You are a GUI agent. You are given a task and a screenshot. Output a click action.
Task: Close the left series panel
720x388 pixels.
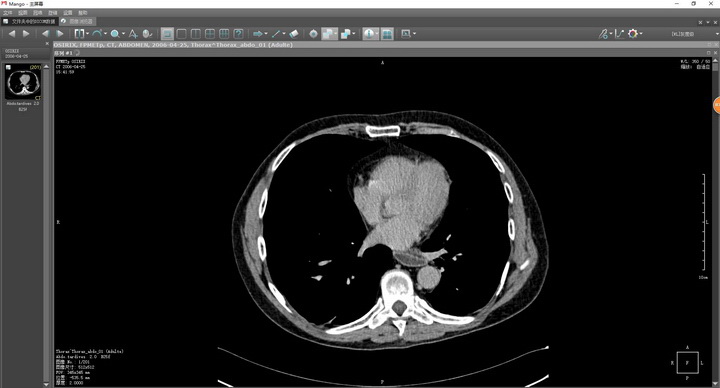tap(47, 44)
